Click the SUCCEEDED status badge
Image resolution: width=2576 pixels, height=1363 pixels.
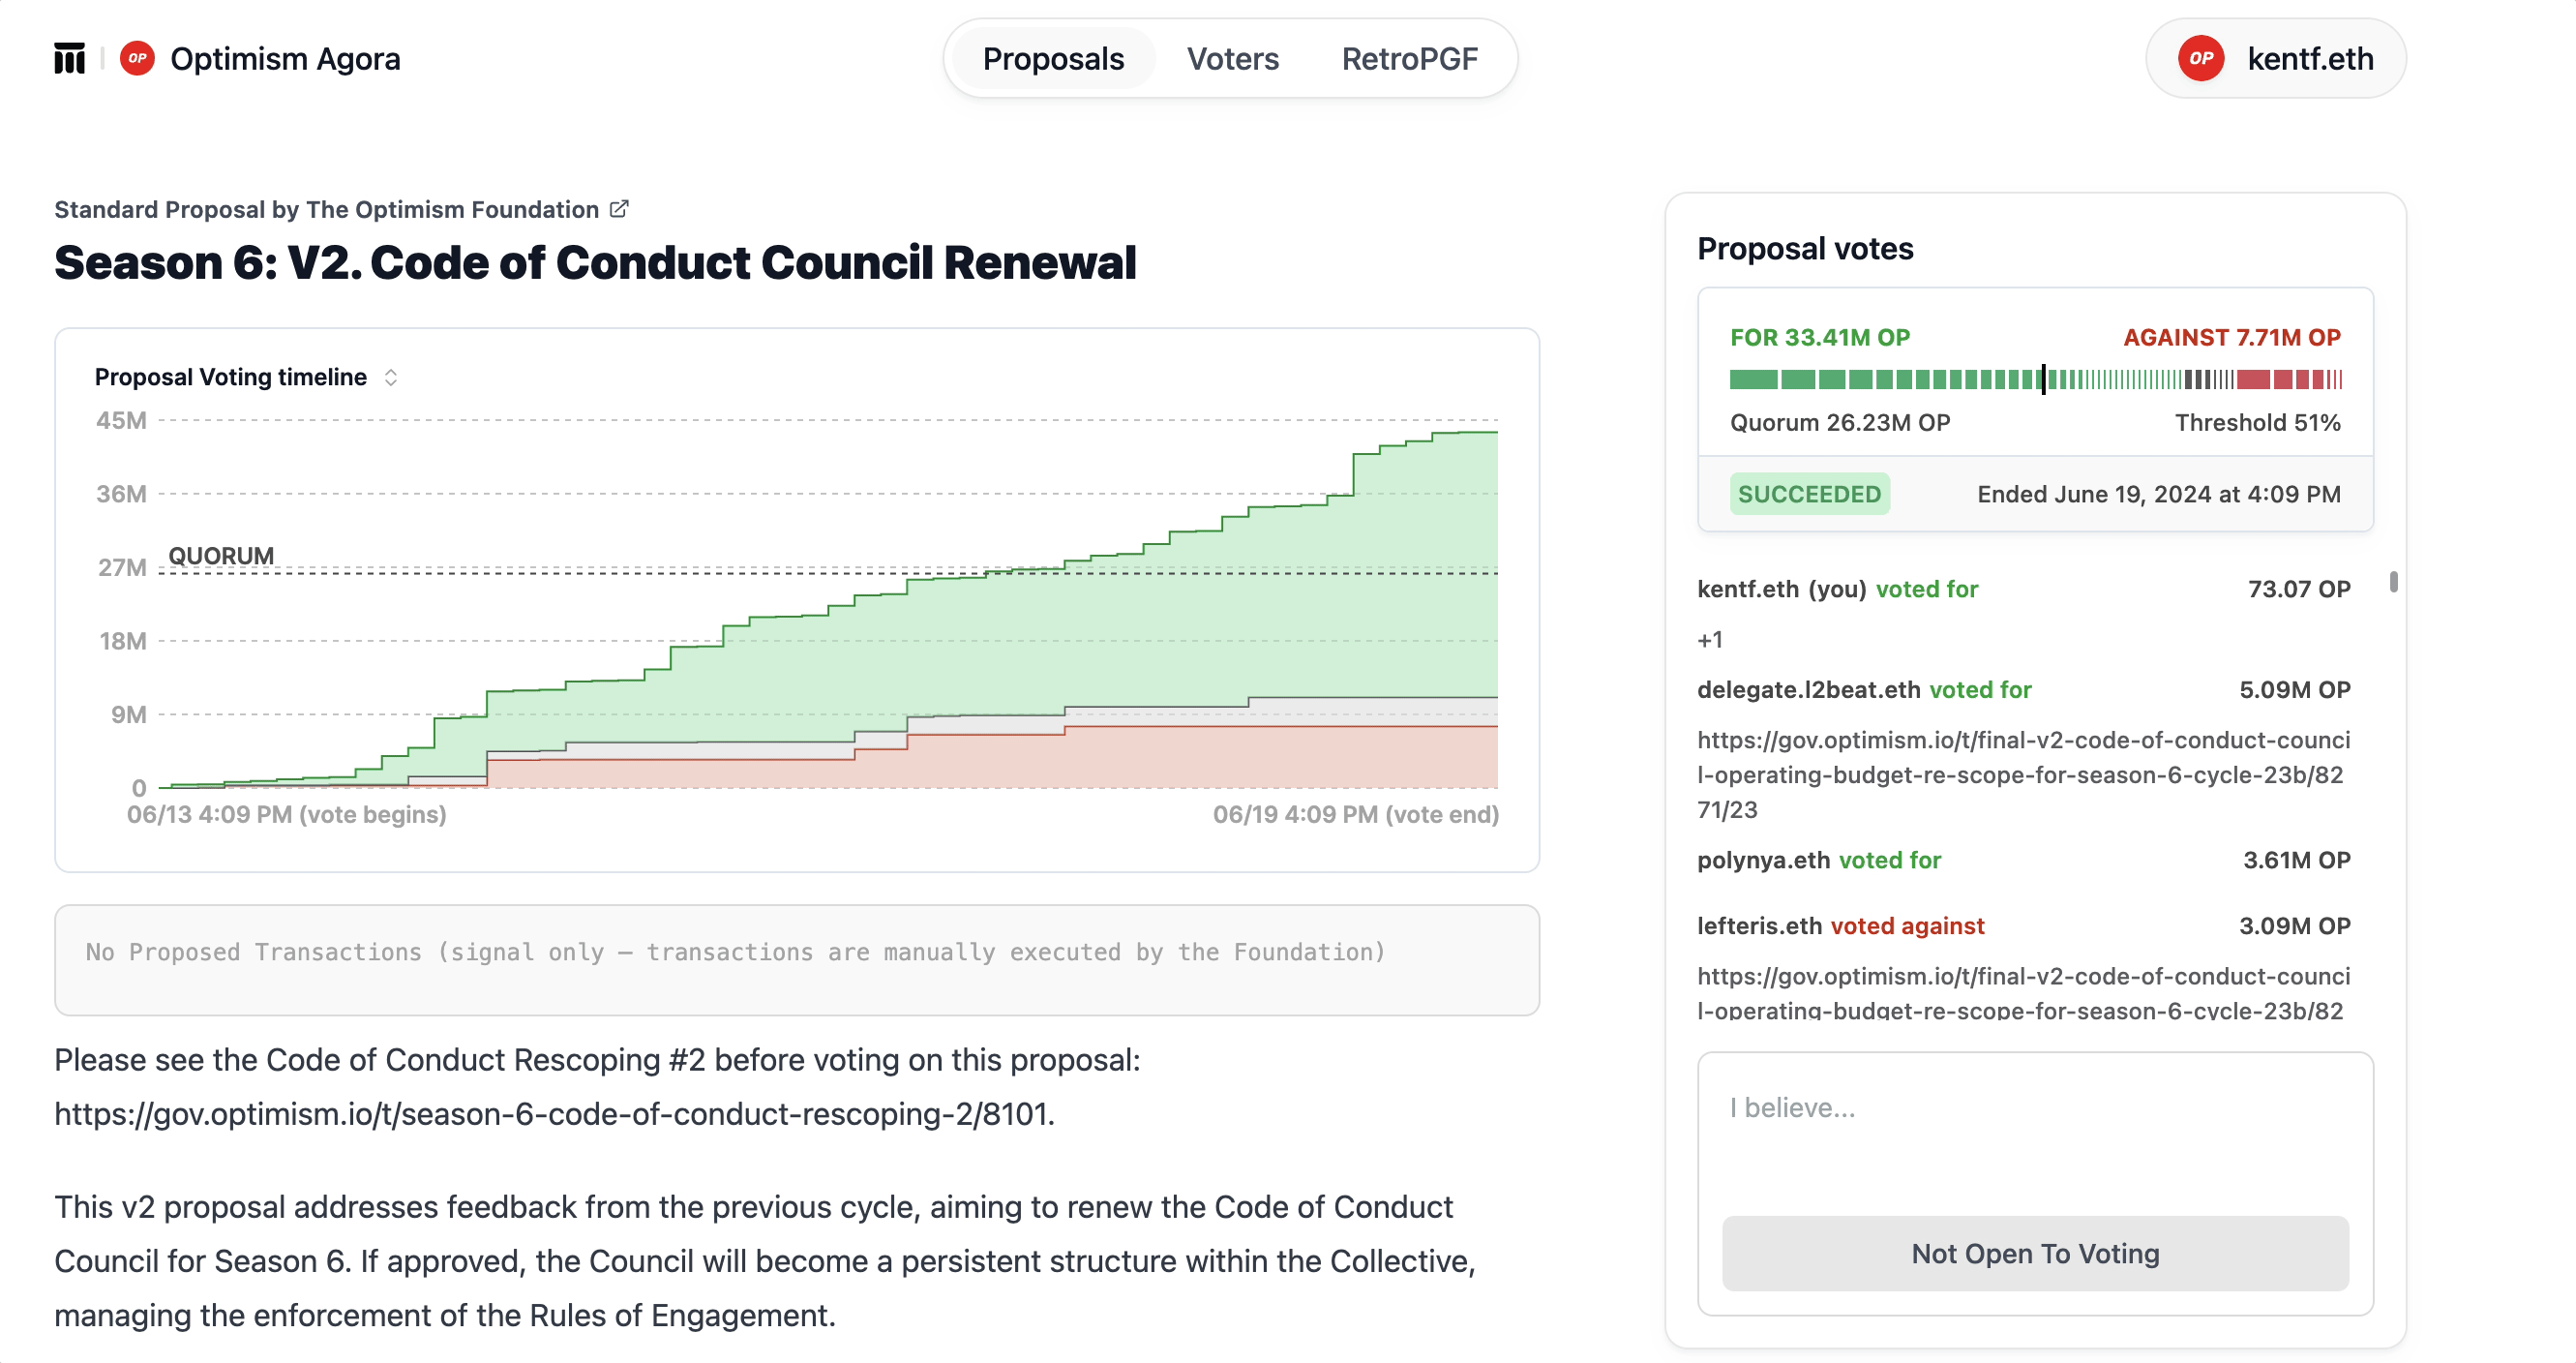click(1808, 493)
